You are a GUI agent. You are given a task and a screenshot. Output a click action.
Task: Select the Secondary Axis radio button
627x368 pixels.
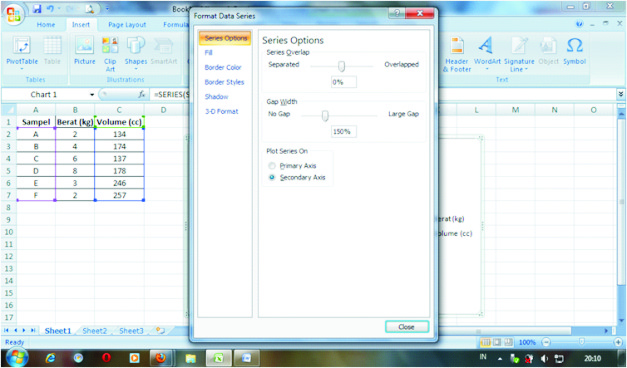coord(272,177)
